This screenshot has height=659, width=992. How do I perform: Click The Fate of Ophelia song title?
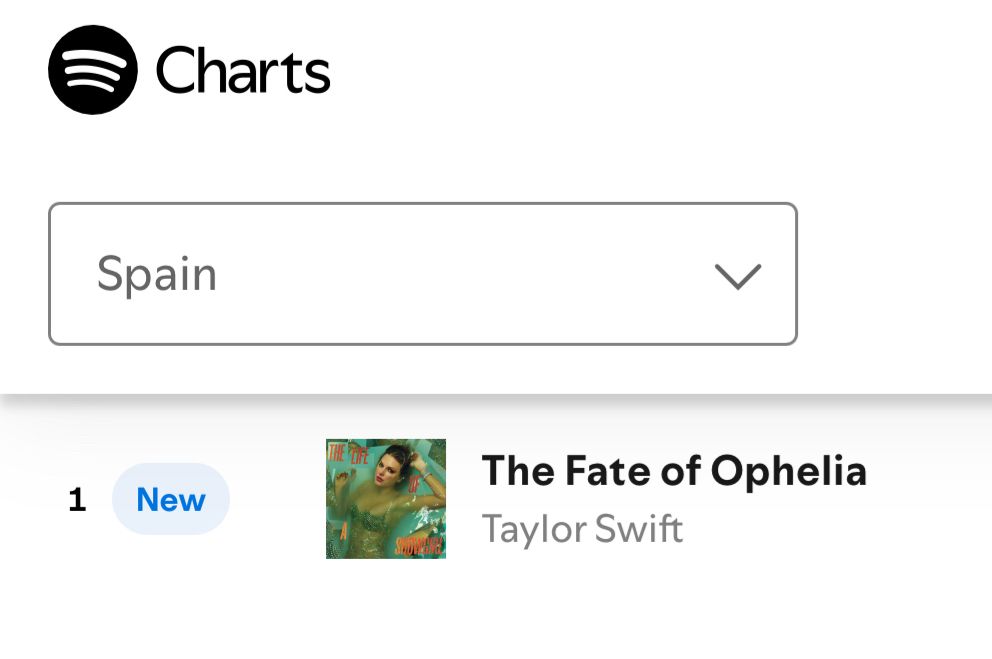pyautogui.click(x=674, y=470)
